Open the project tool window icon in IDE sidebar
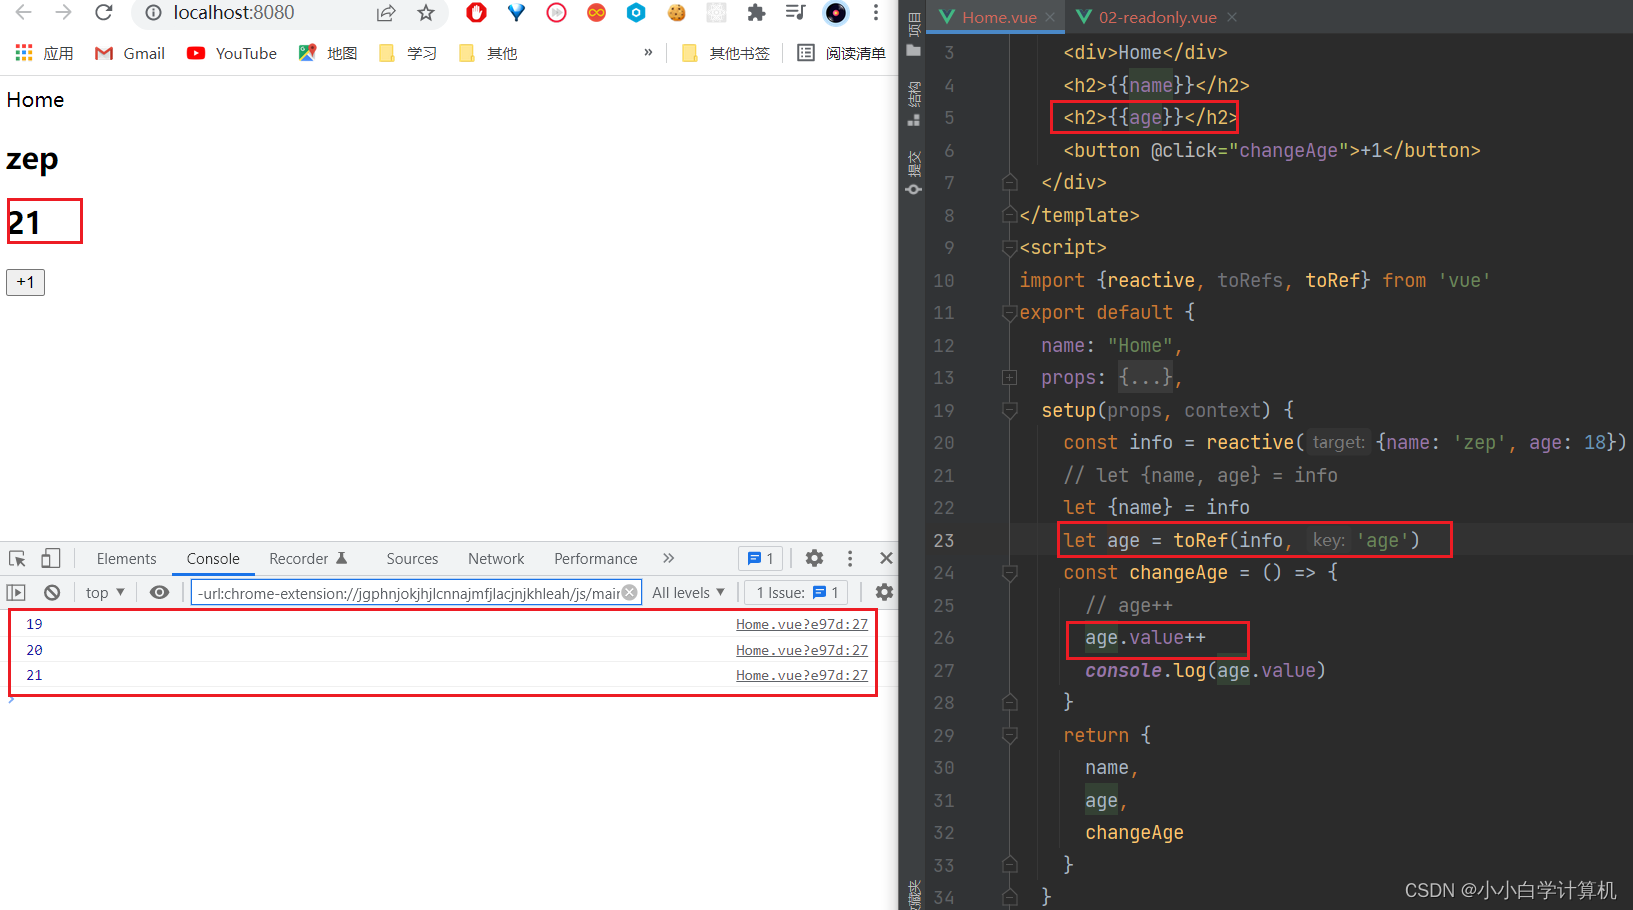1633x910 pixels. pos(914,33)
